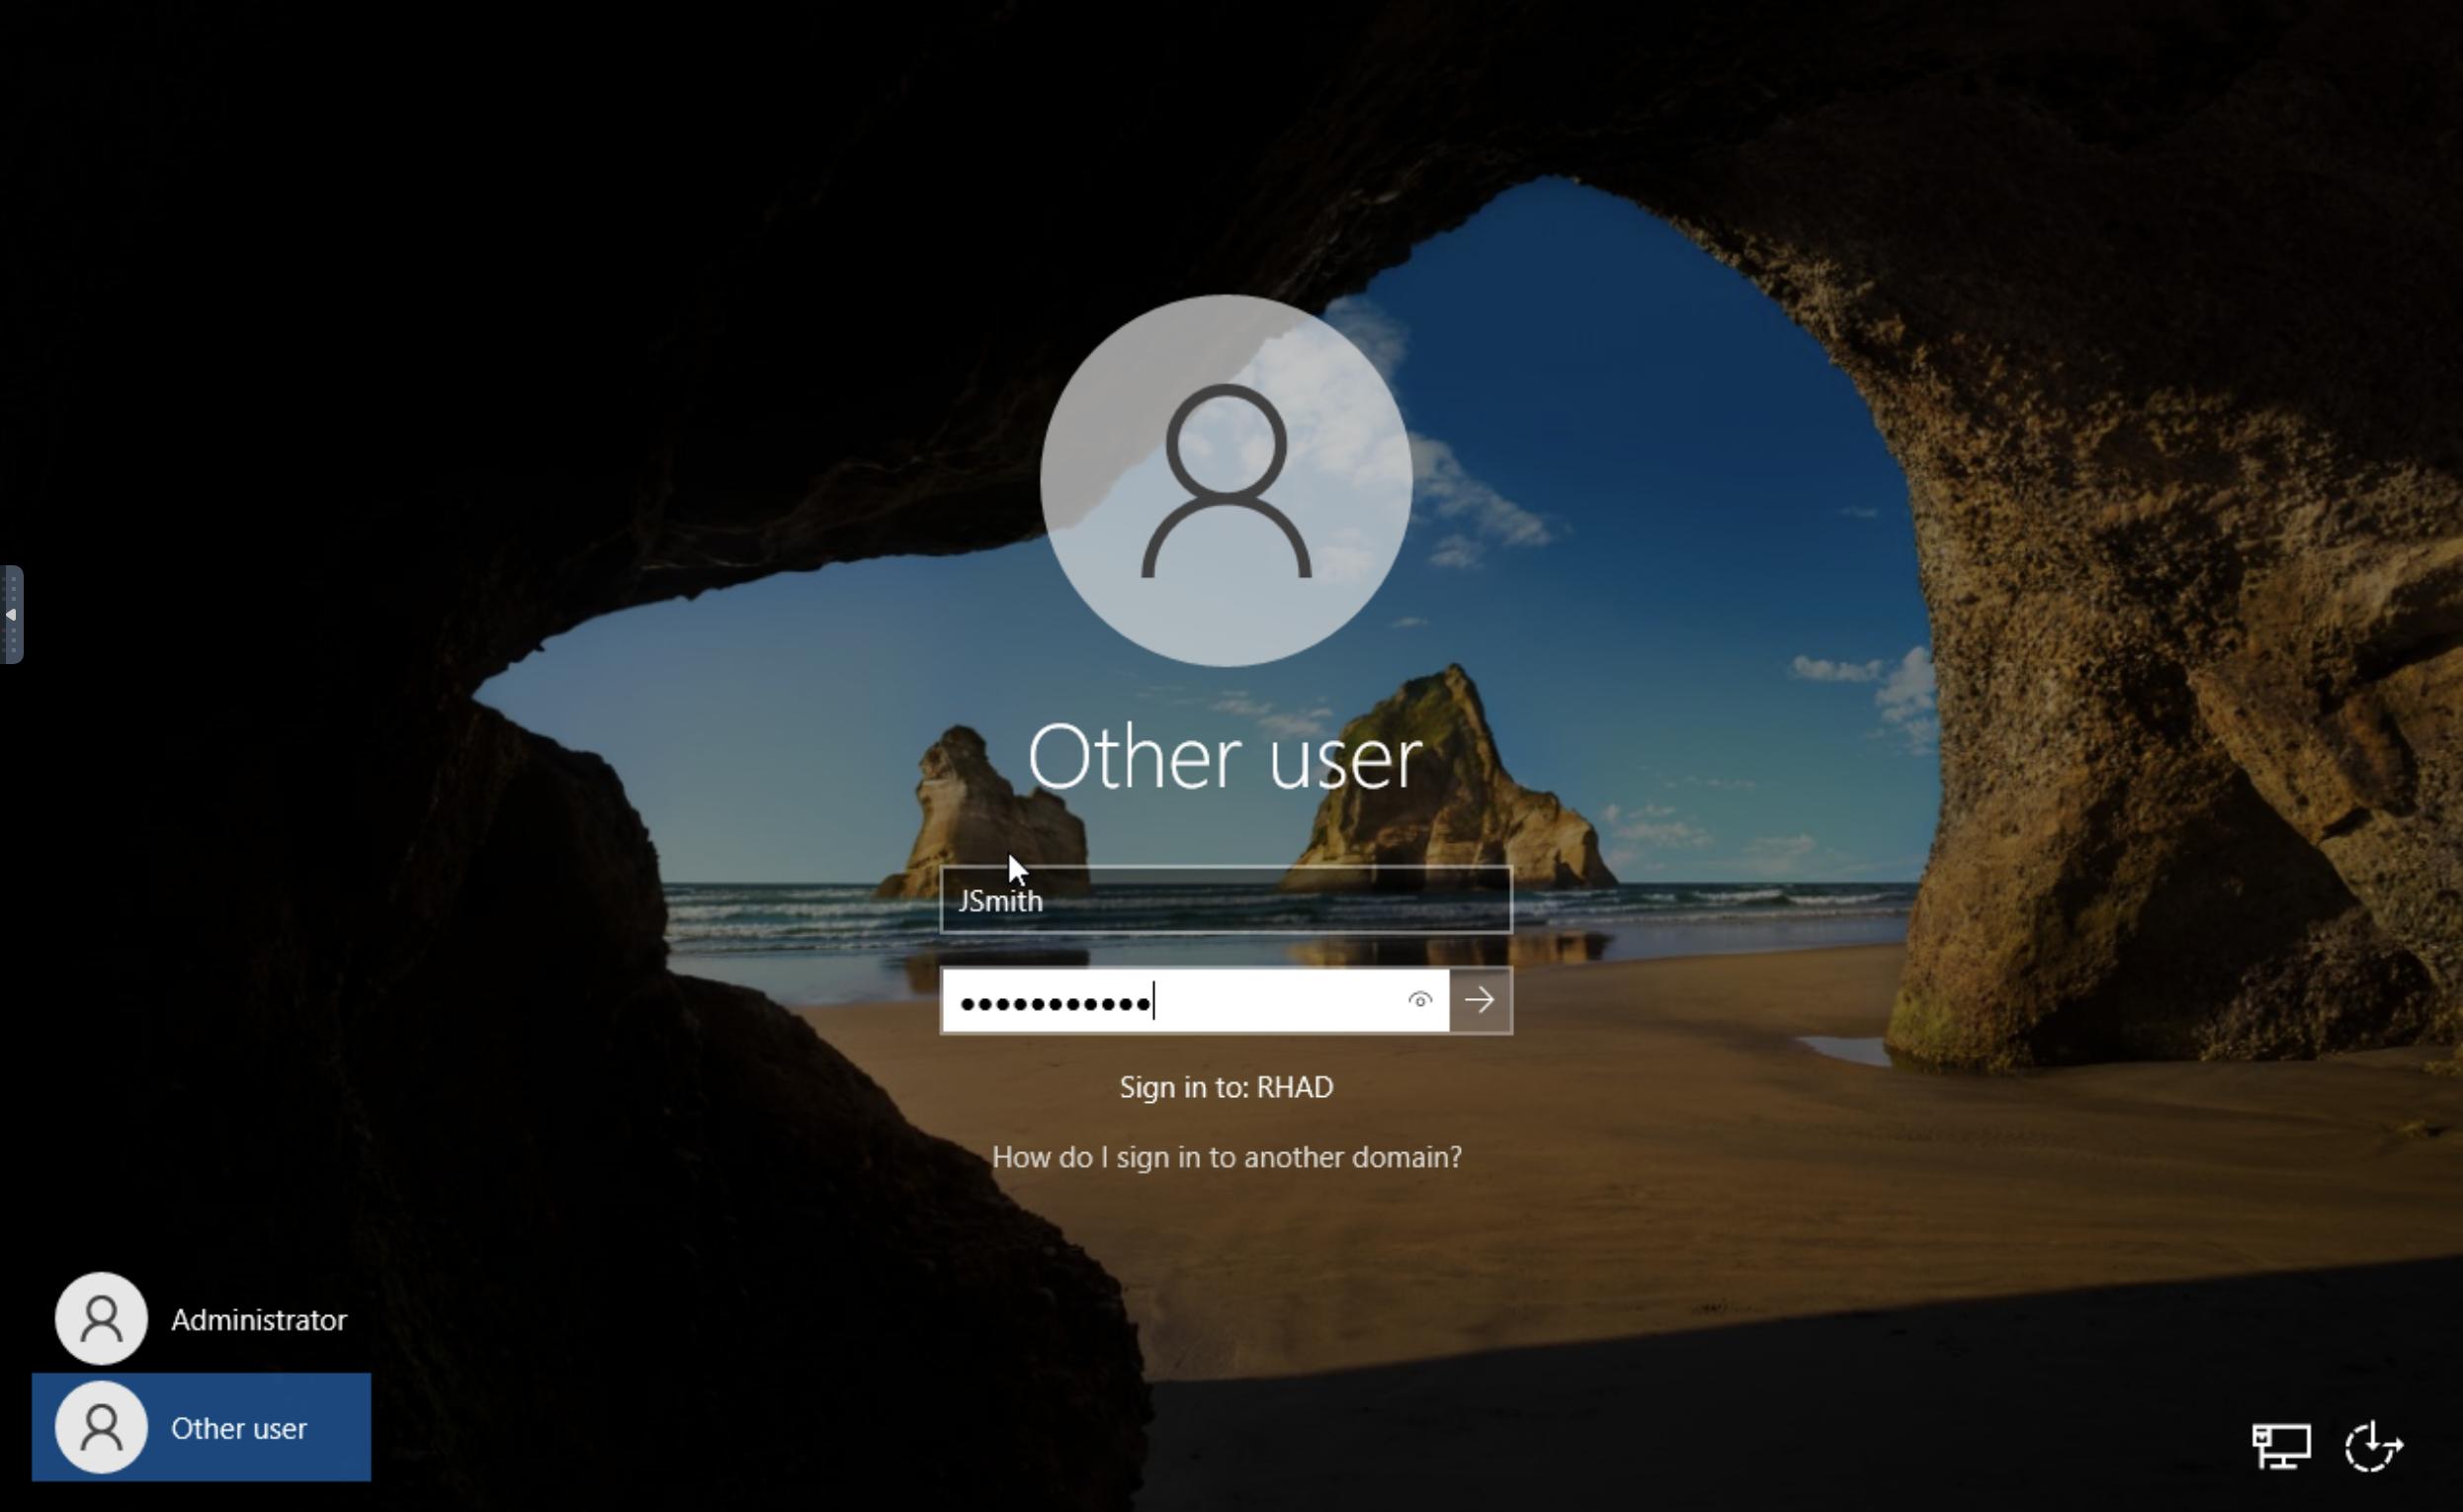Open 'How do I sign in to another domain?' link

1226,1157
